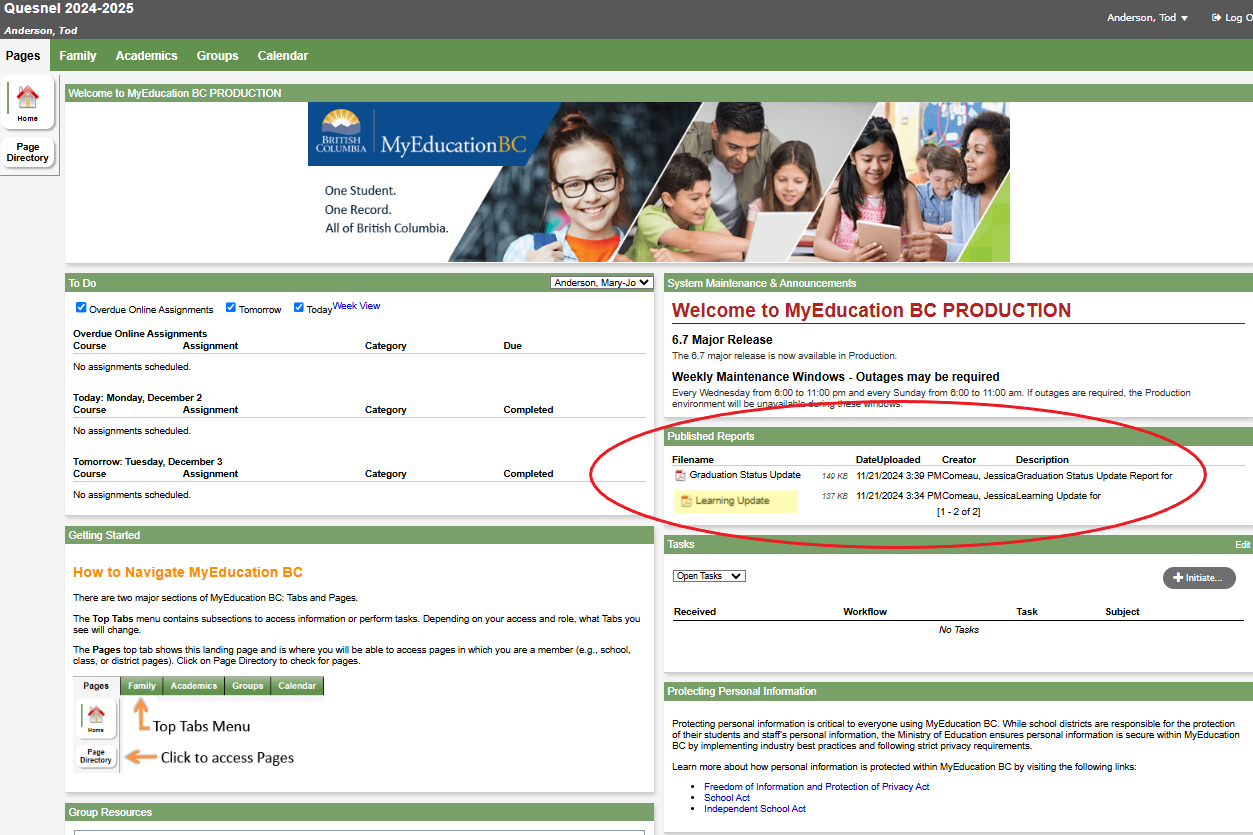Click the Home icon in the sidebar
The width and height of the screenshot is (1253, 835).
(x=28, y=98)
